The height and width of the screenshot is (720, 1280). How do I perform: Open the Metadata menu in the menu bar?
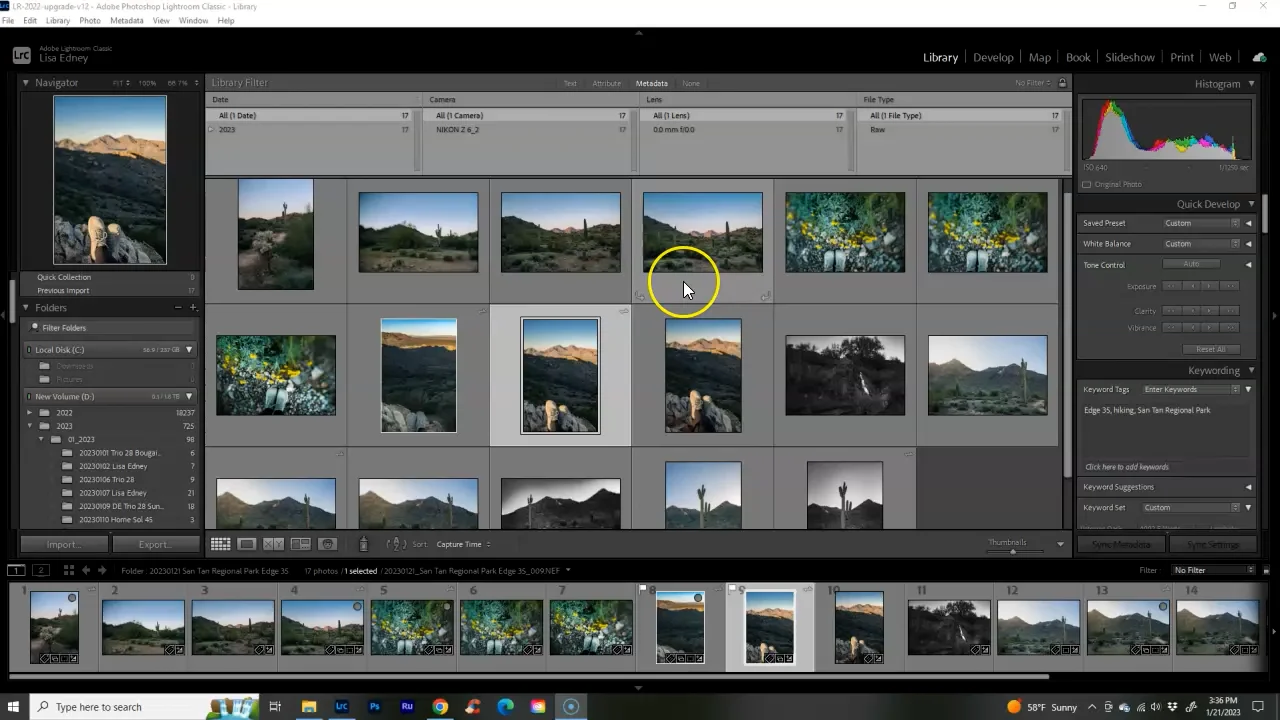click(126, 20)
